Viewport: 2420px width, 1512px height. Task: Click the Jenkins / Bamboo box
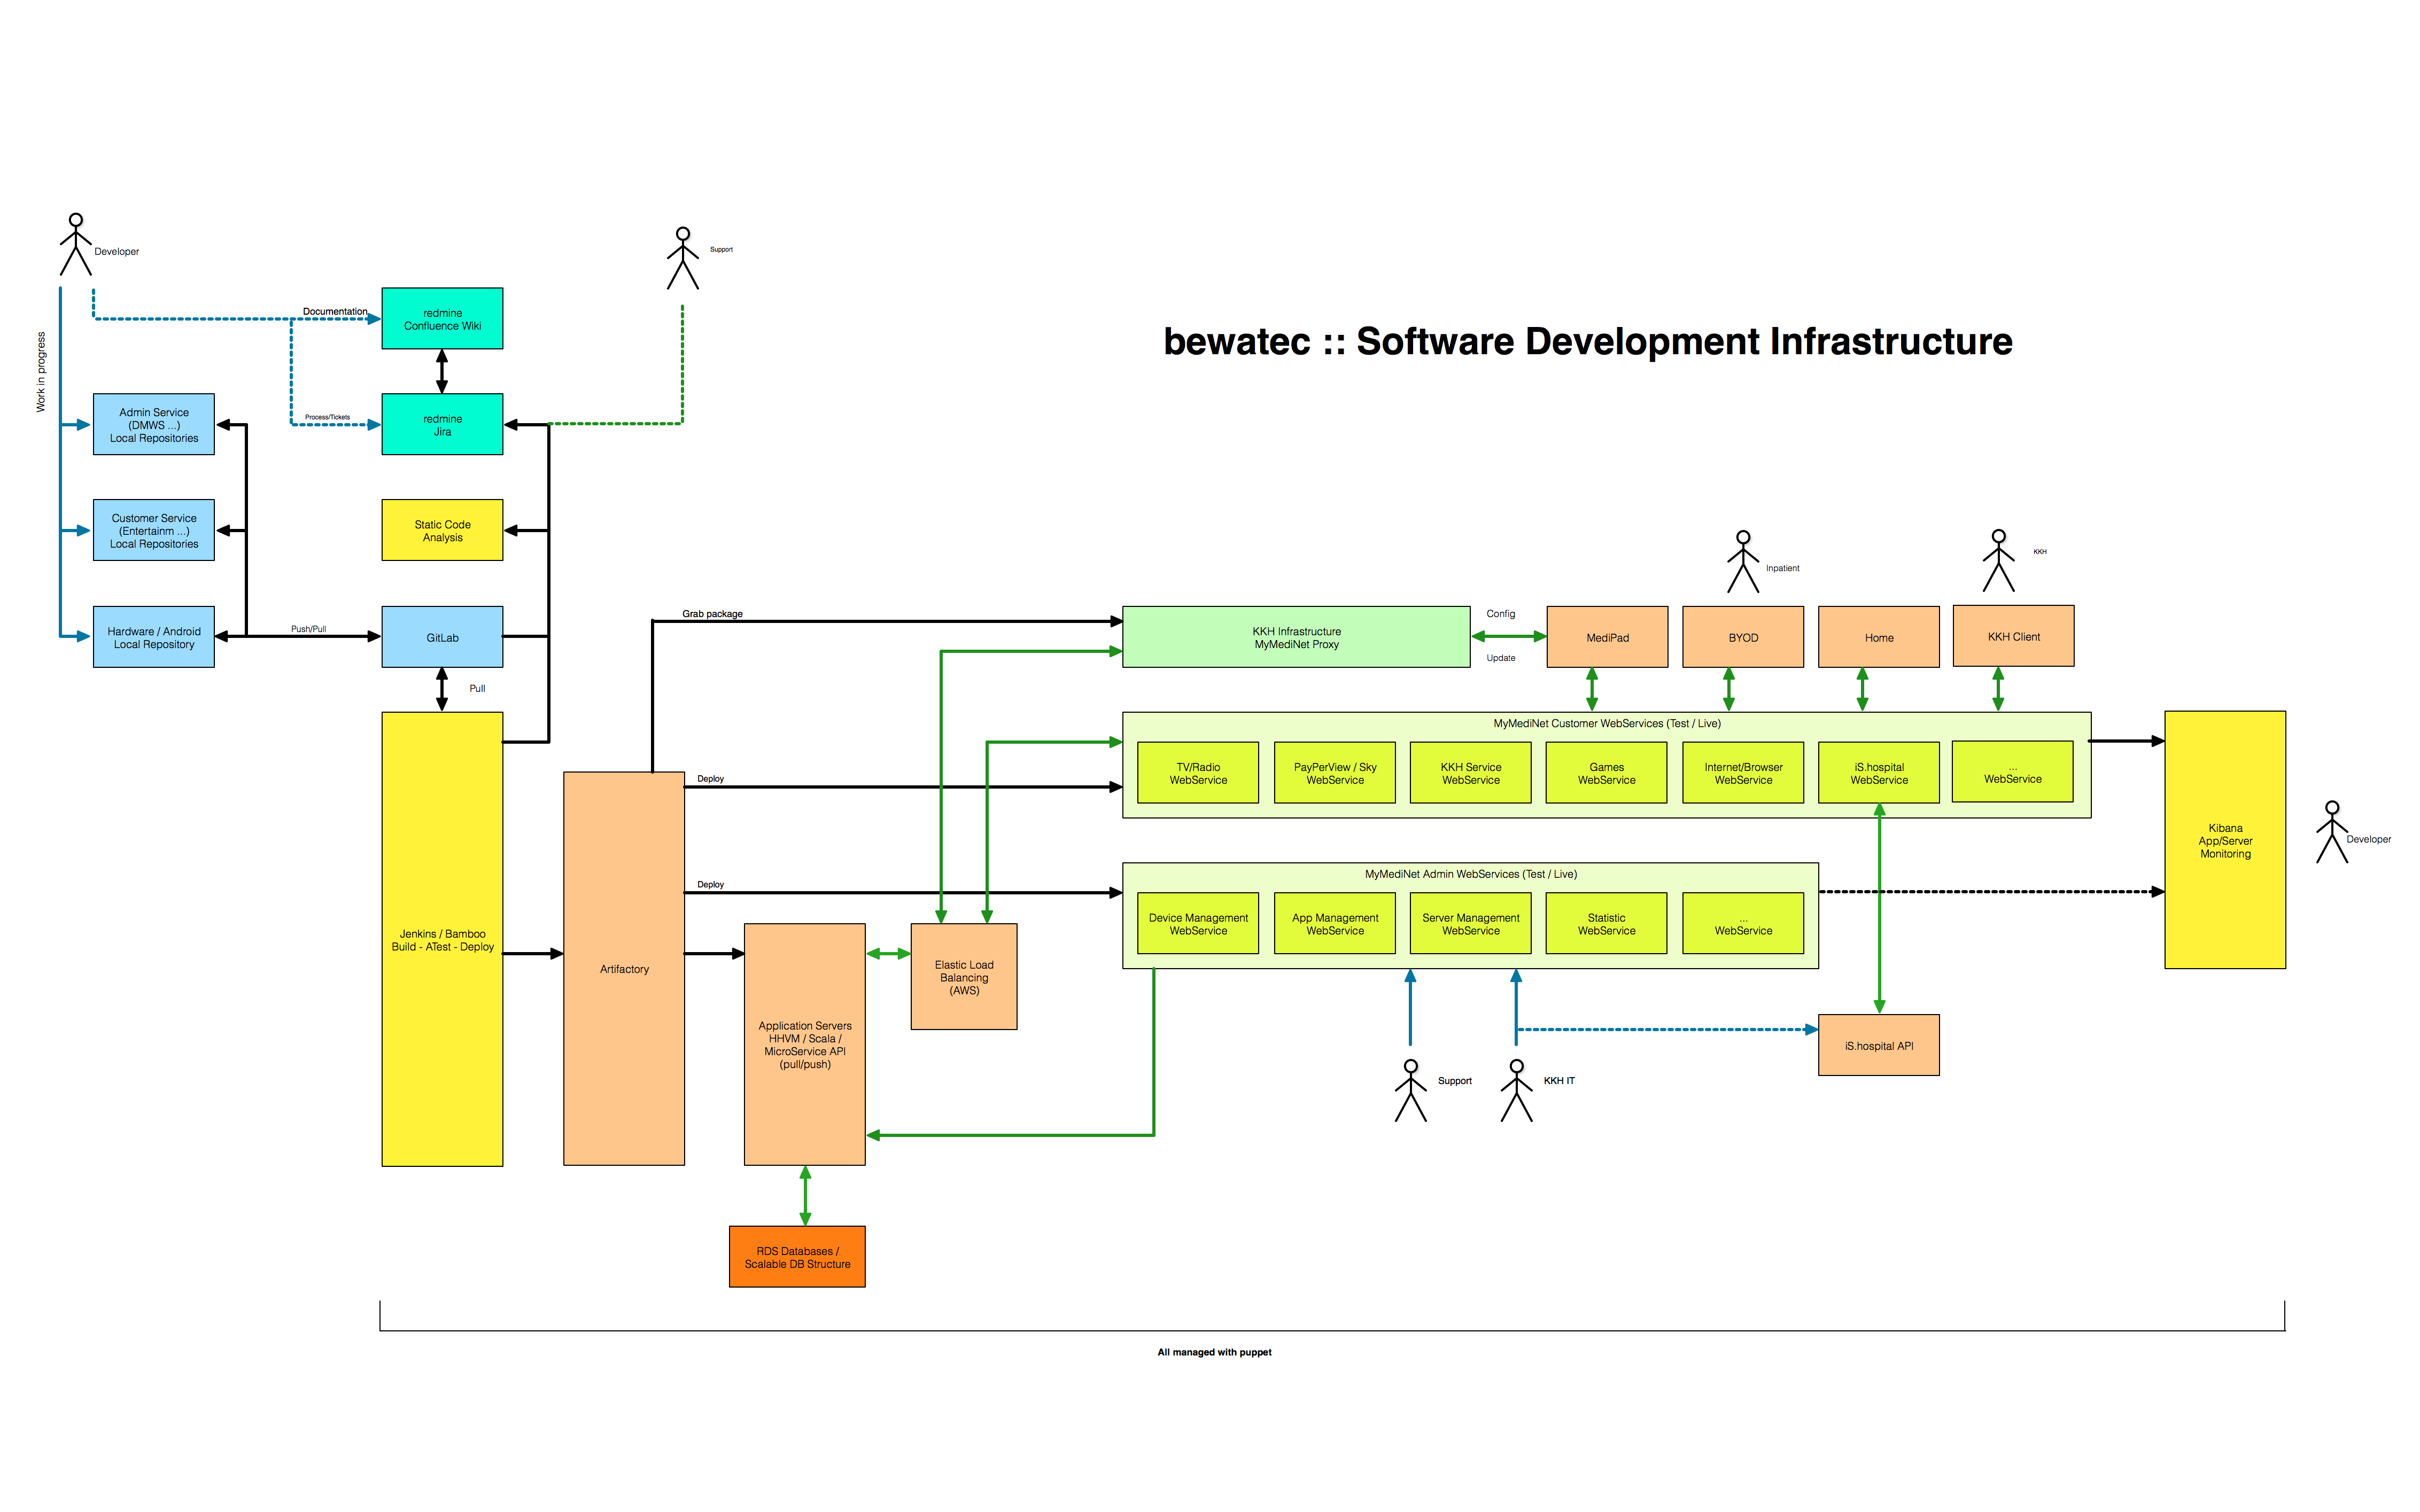pyautogui.click(x=442, y=939)
